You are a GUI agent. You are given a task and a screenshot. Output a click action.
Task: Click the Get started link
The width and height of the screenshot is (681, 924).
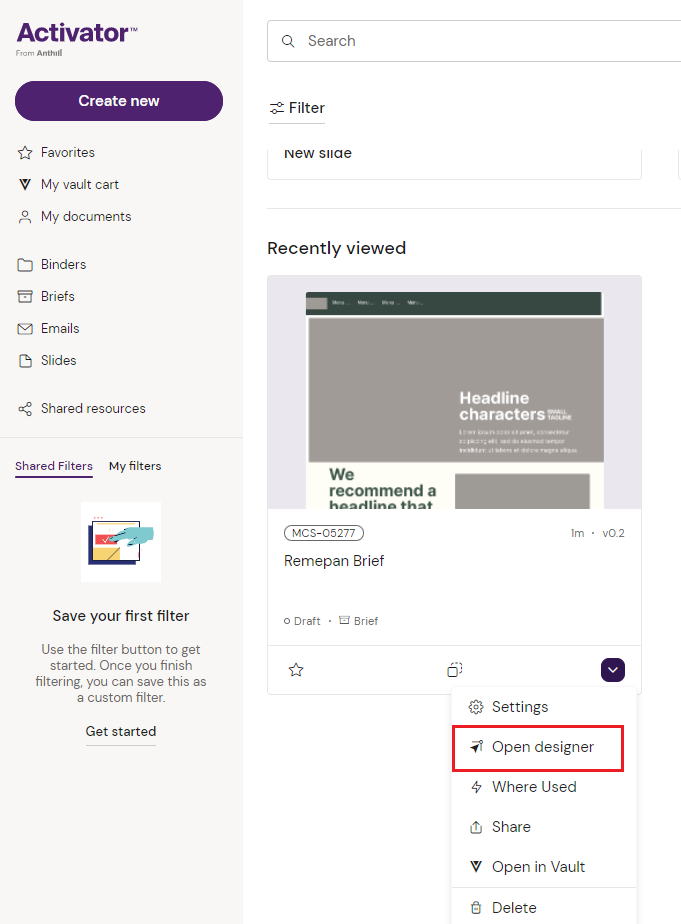coord(121,732)
